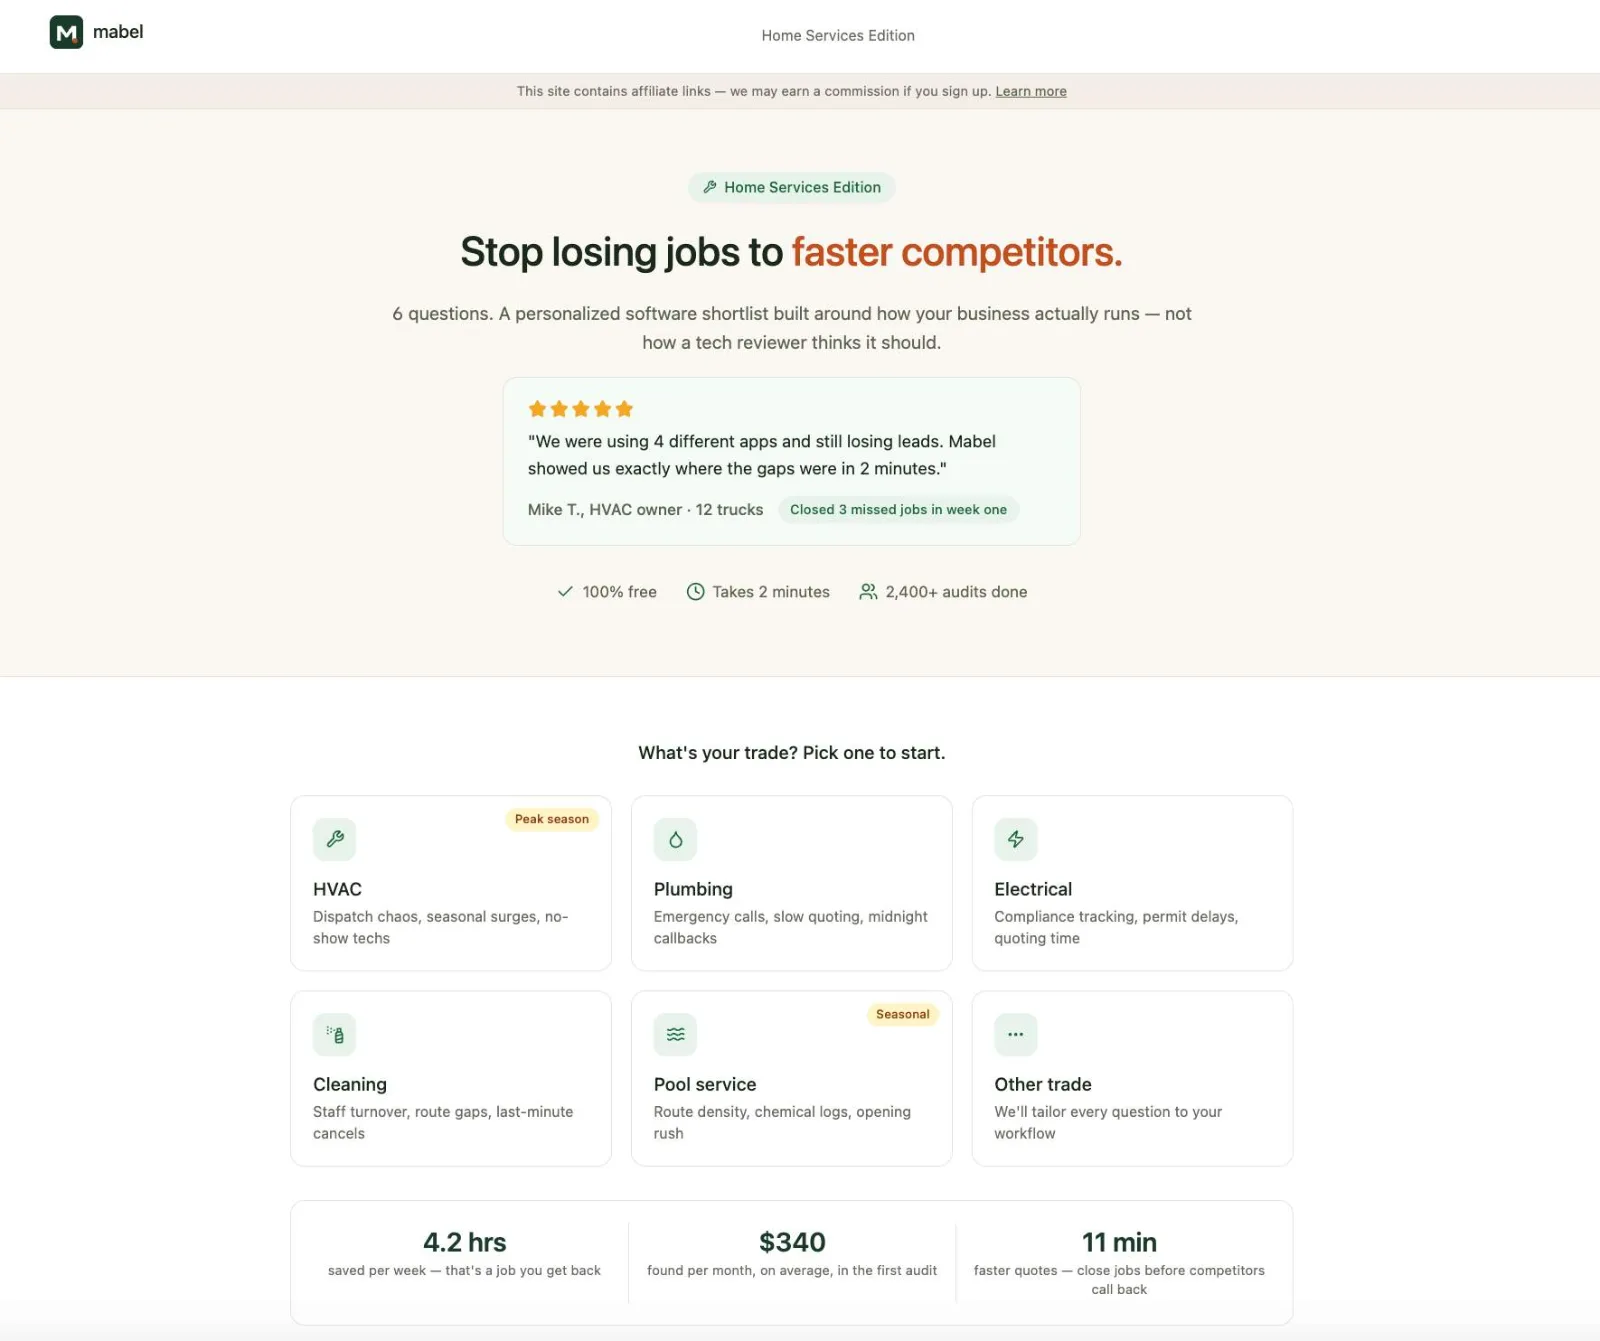1600x1341 pixels.
Task: Click the Cleaning spray bottle icon
Action: (x=335, y=1034)
